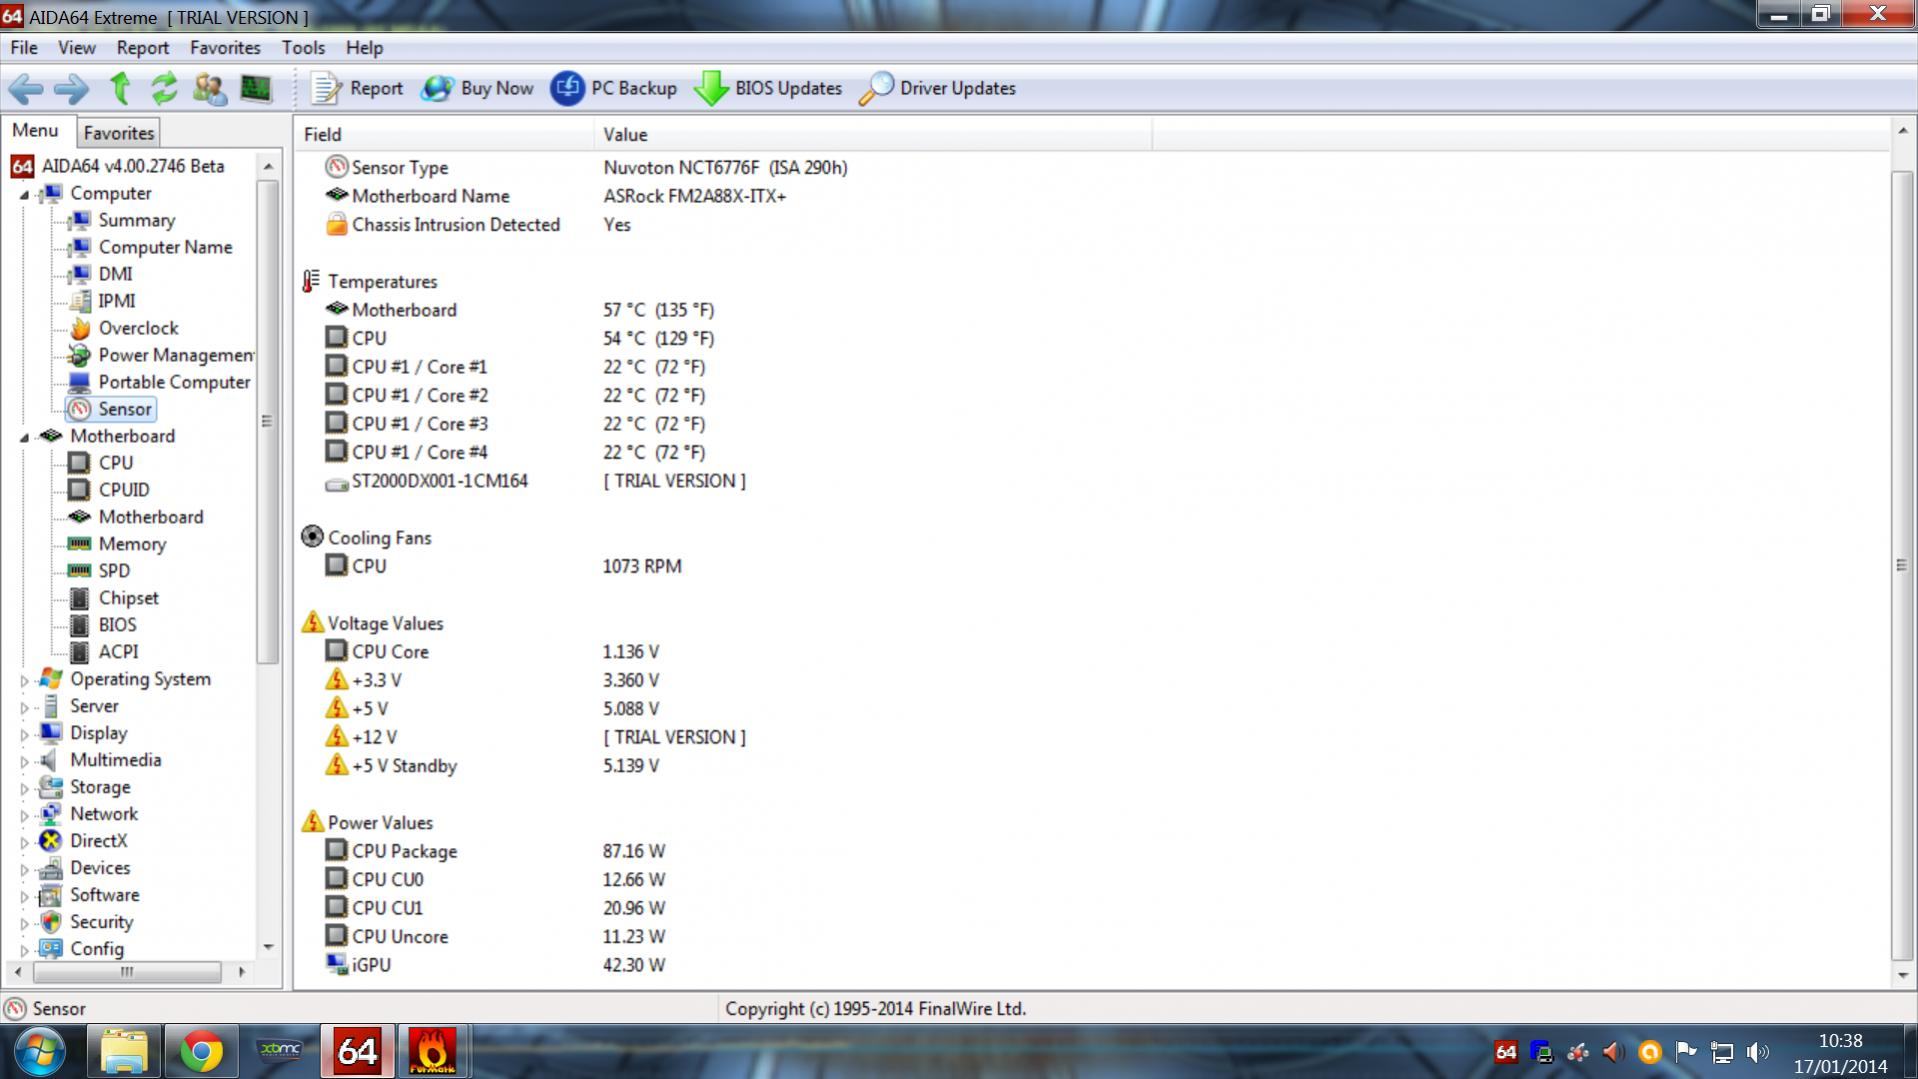
Task: Check BIOS Updates in the toolbar
Action: tap(768, 89)
